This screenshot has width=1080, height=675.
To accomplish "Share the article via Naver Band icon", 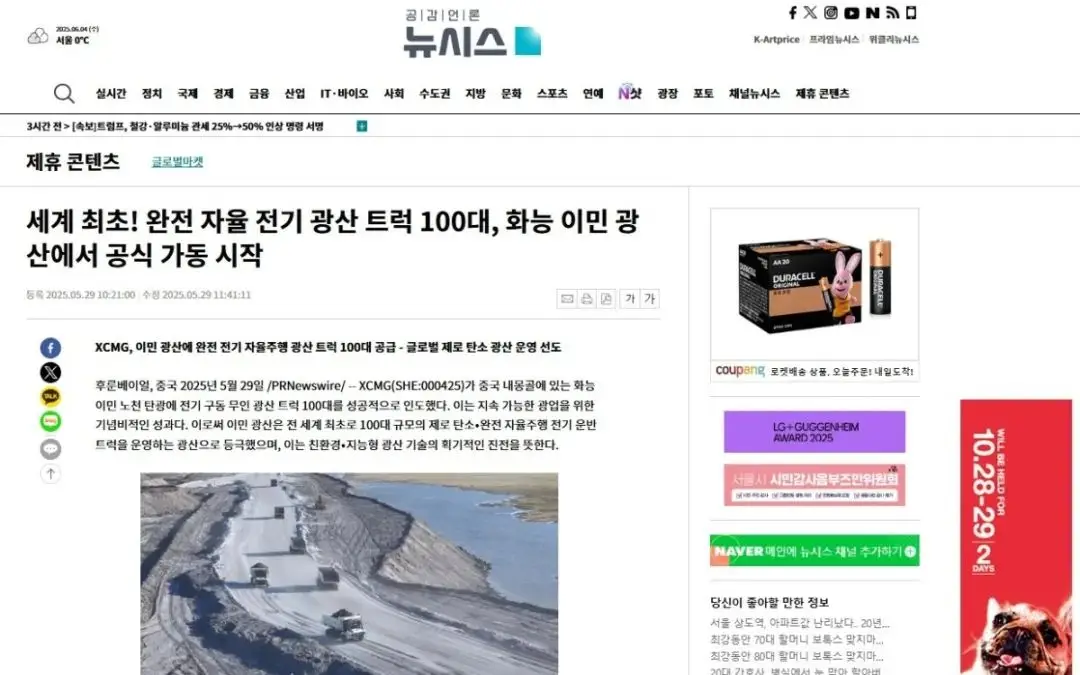I will pyautogui.click(x=50, y=422).
